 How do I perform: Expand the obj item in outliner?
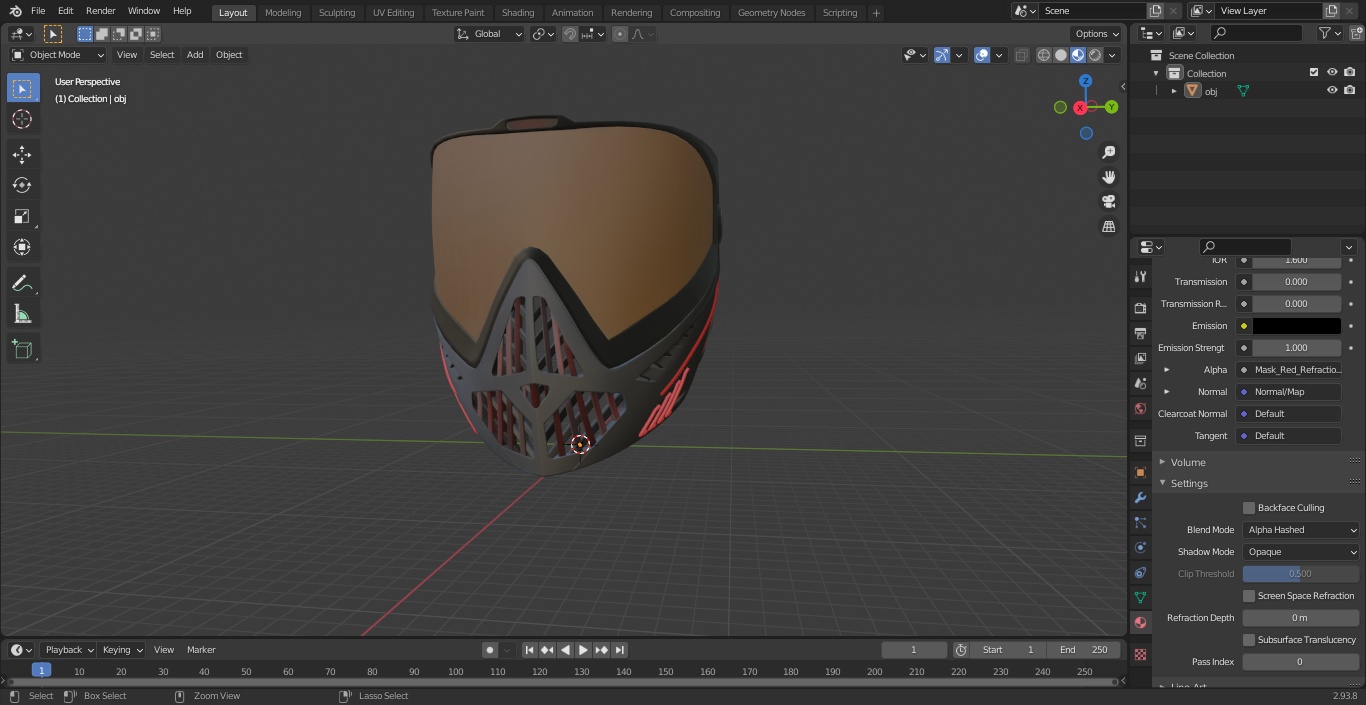pos(1174,91)
